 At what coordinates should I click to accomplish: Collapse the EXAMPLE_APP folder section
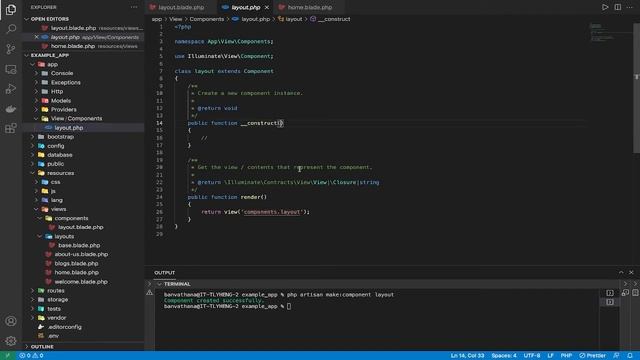tap(49, 55)
